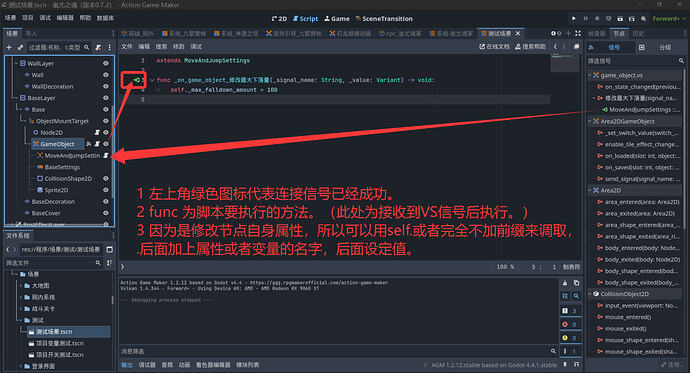The width and height of the screenshot is (690, 373).
Task: Open the 项目 menu
Action: pos(27,18)
